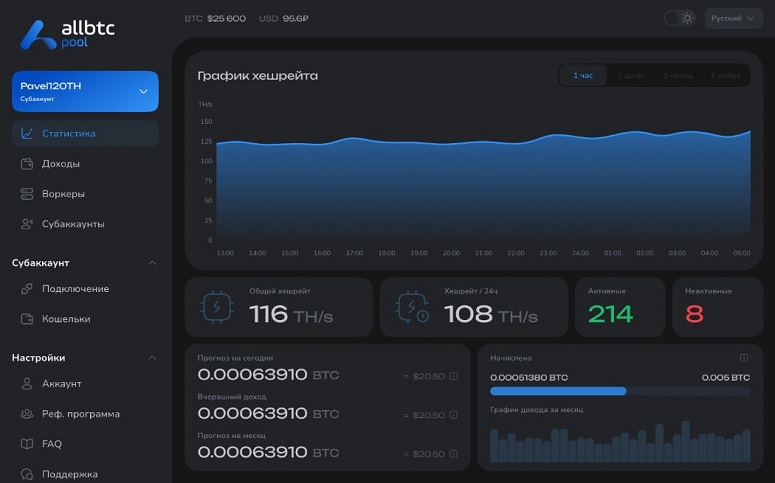Select the Воркеры server icon
Image resolution: width=775 pixels, height=483 pixels.
point(27,194)
